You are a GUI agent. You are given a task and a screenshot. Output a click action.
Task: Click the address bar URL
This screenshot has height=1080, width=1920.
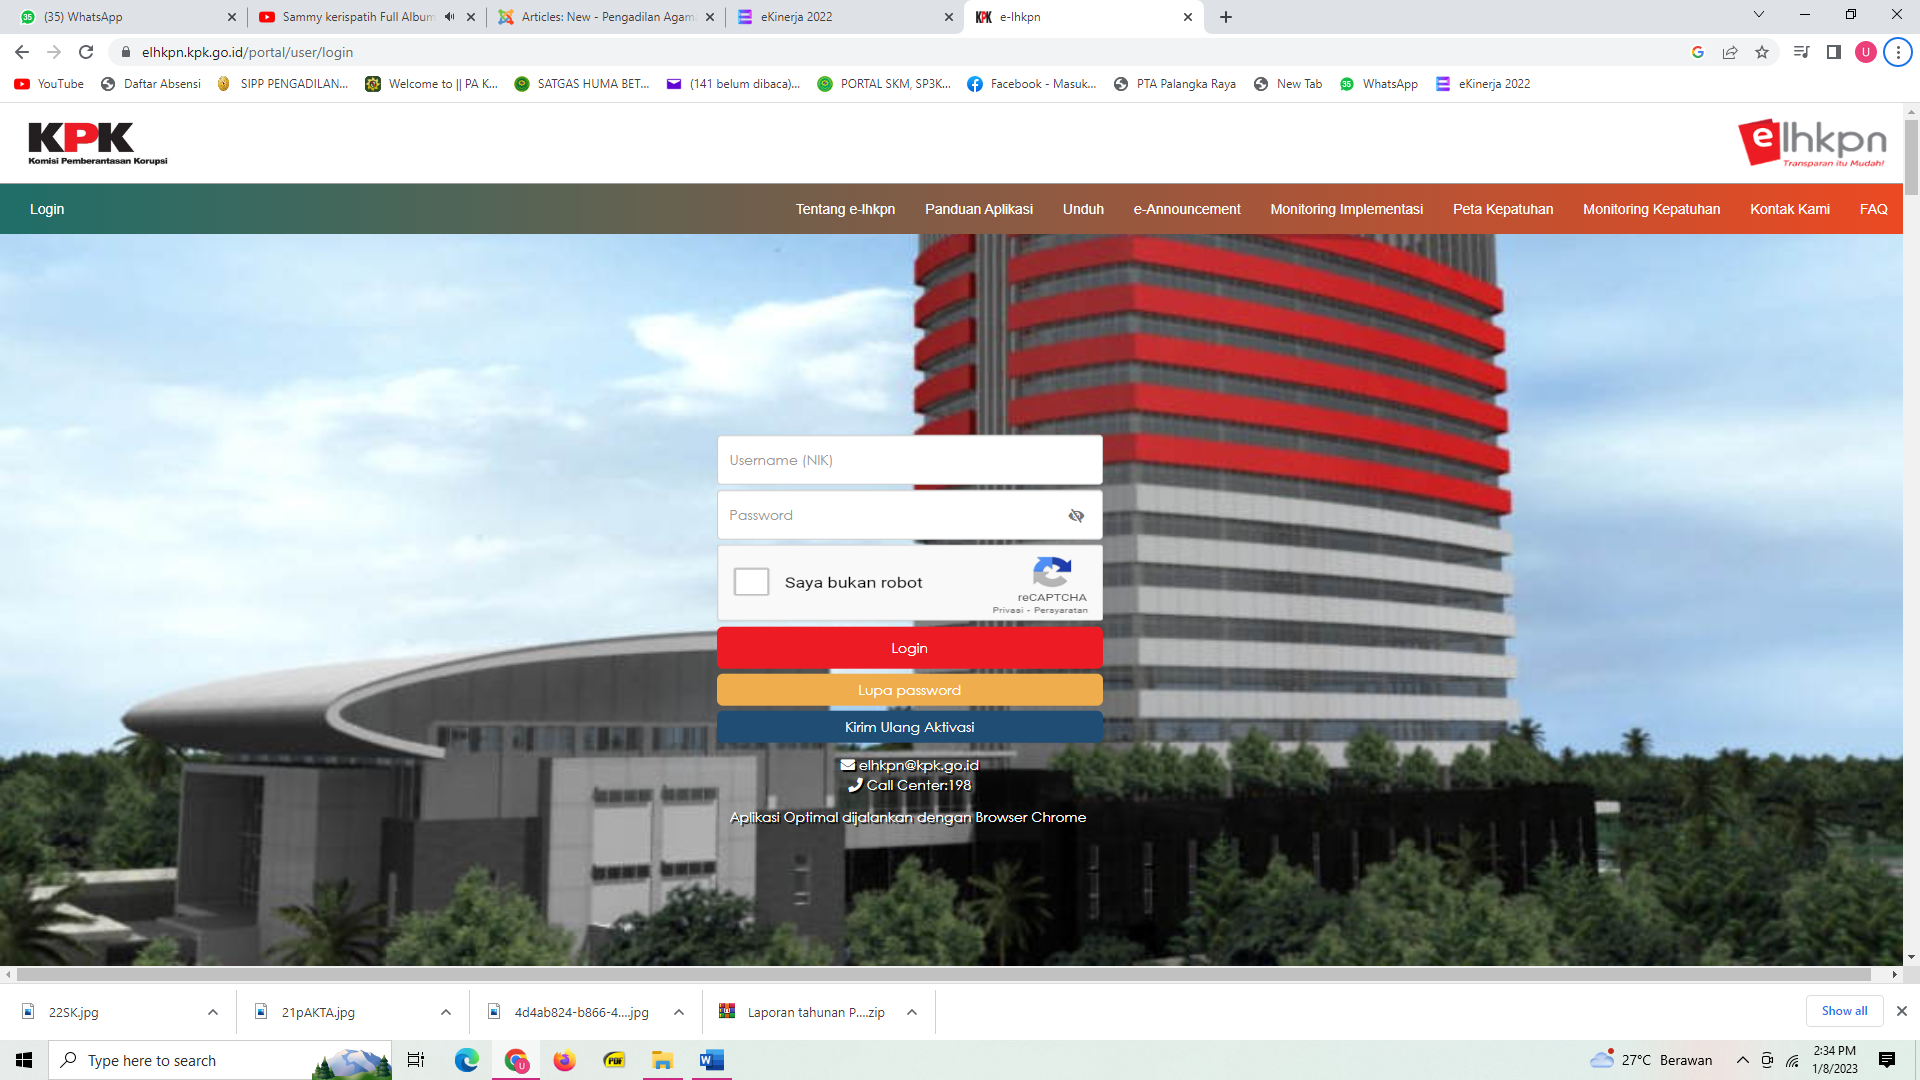point(247,52)
